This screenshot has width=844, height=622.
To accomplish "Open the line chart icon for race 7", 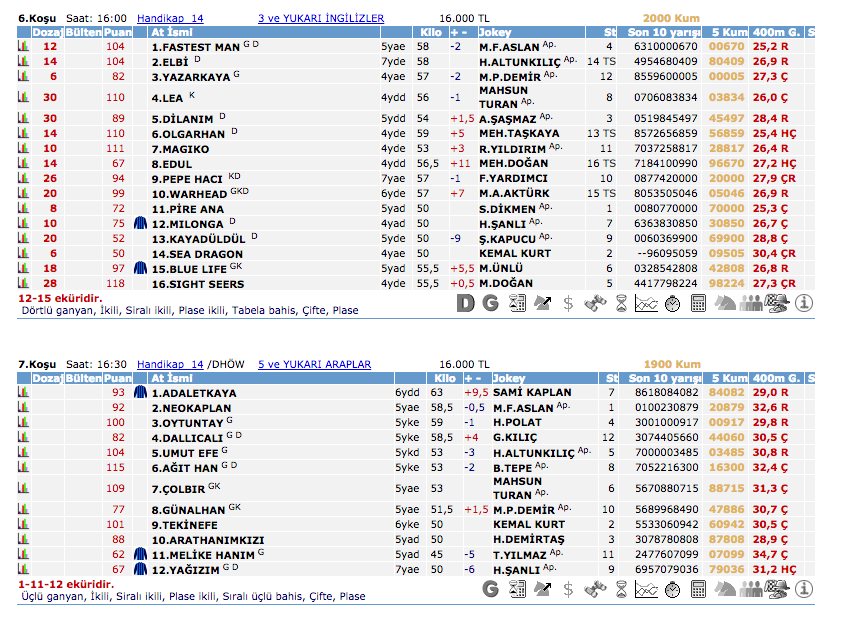I will [646, 588].
